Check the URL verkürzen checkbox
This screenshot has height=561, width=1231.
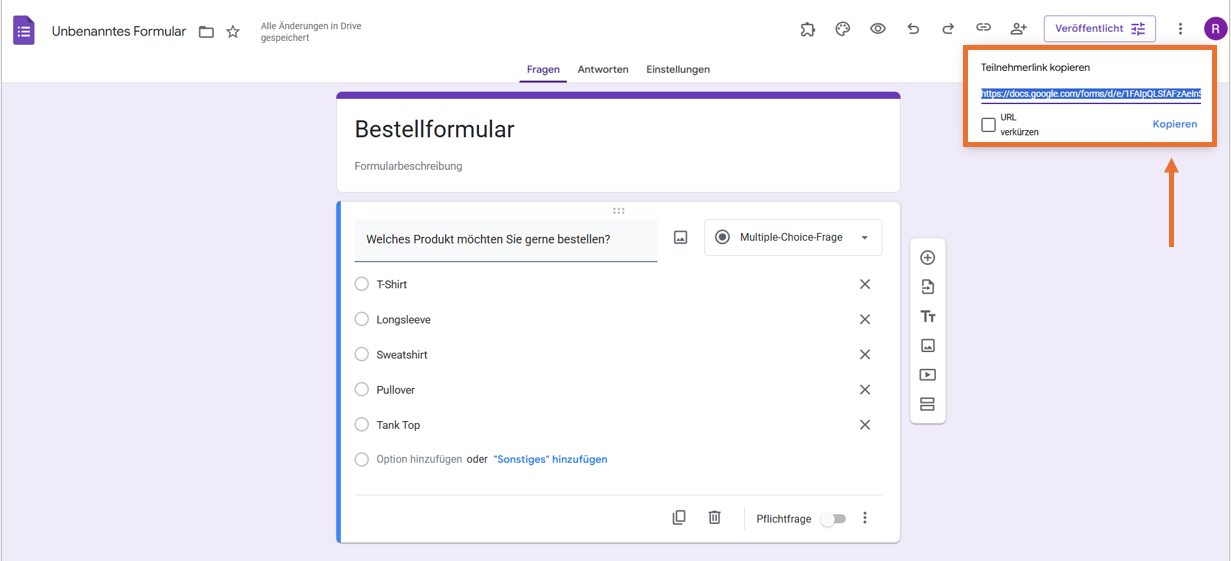click(x=988, y=125)
